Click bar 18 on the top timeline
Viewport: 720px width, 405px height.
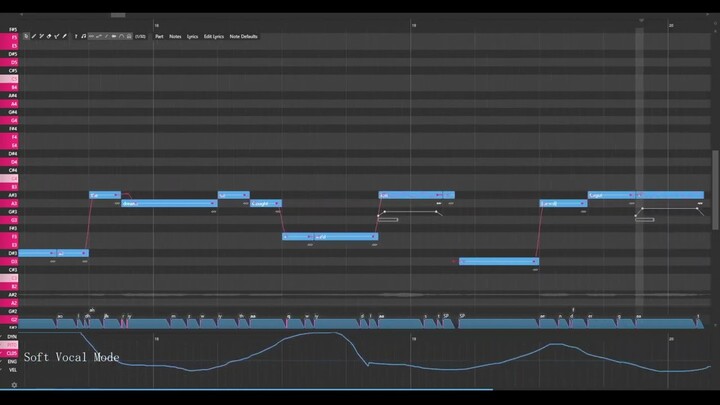(157, 26)
